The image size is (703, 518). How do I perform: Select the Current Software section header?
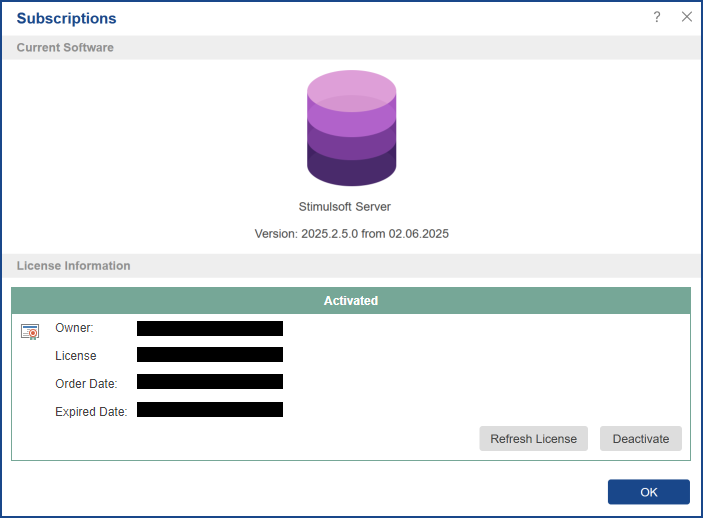65,48
